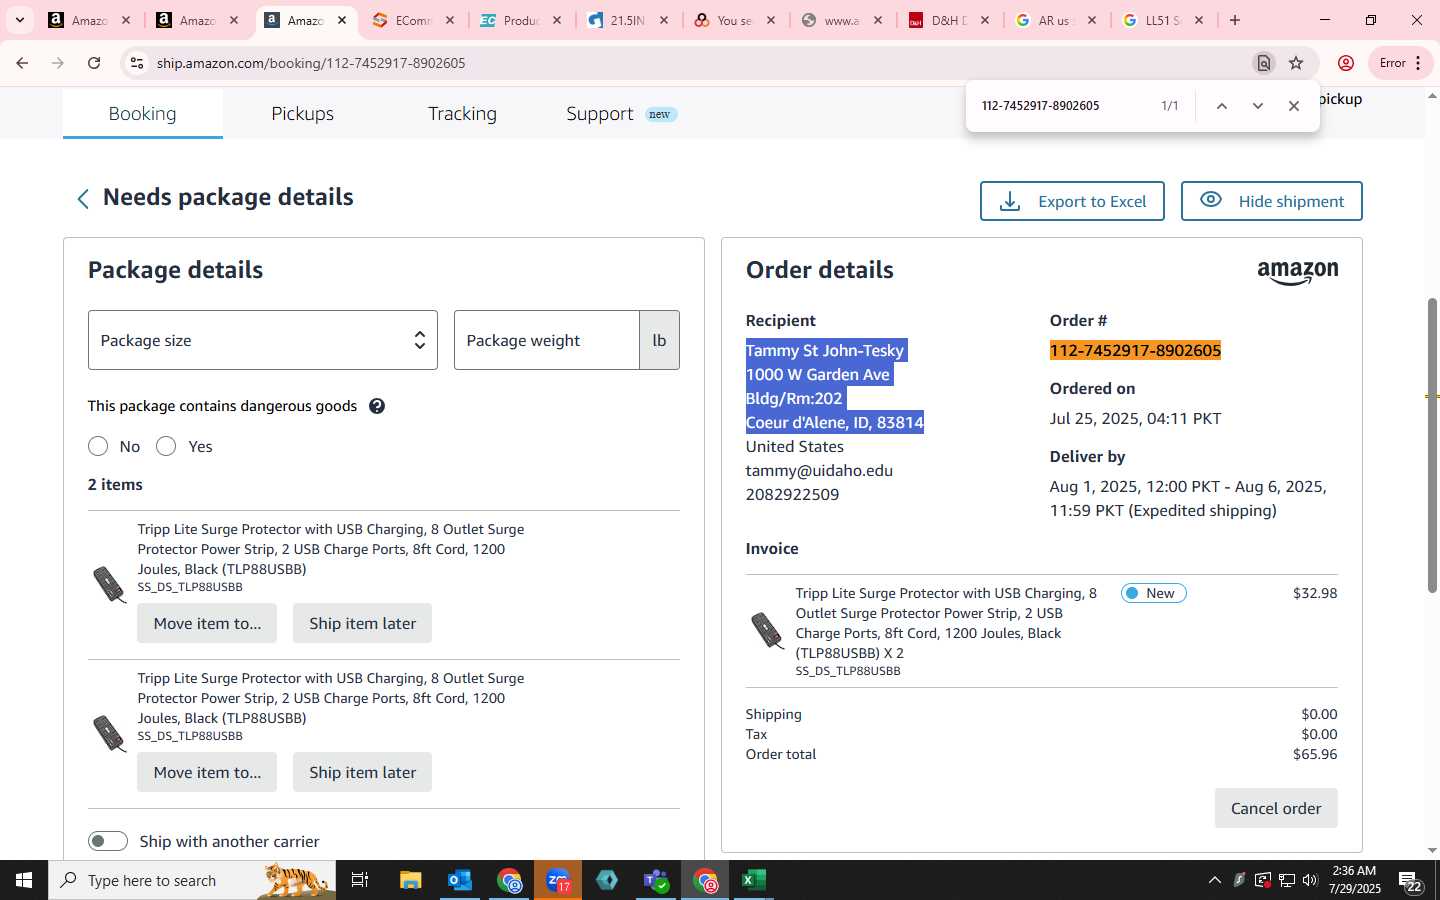Screen dimensions: 1440x900
Task: Bookmark this page with the star icon
Action: pos(1296,63)
